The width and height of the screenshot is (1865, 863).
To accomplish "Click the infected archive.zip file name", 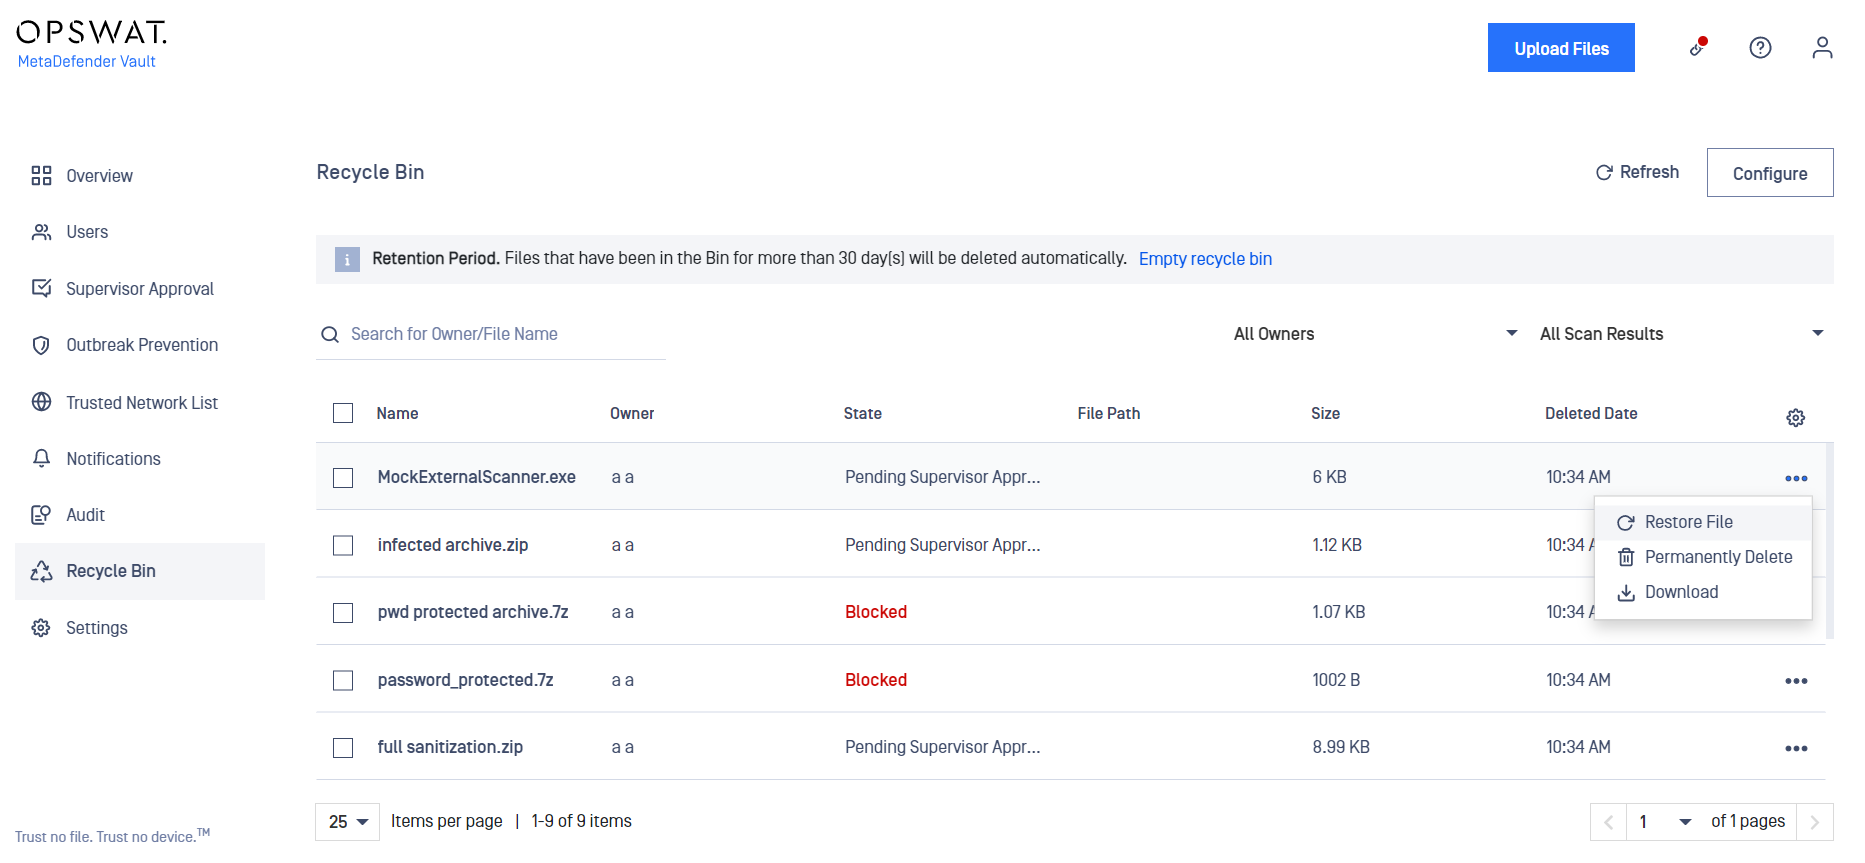I will [453, 545].
